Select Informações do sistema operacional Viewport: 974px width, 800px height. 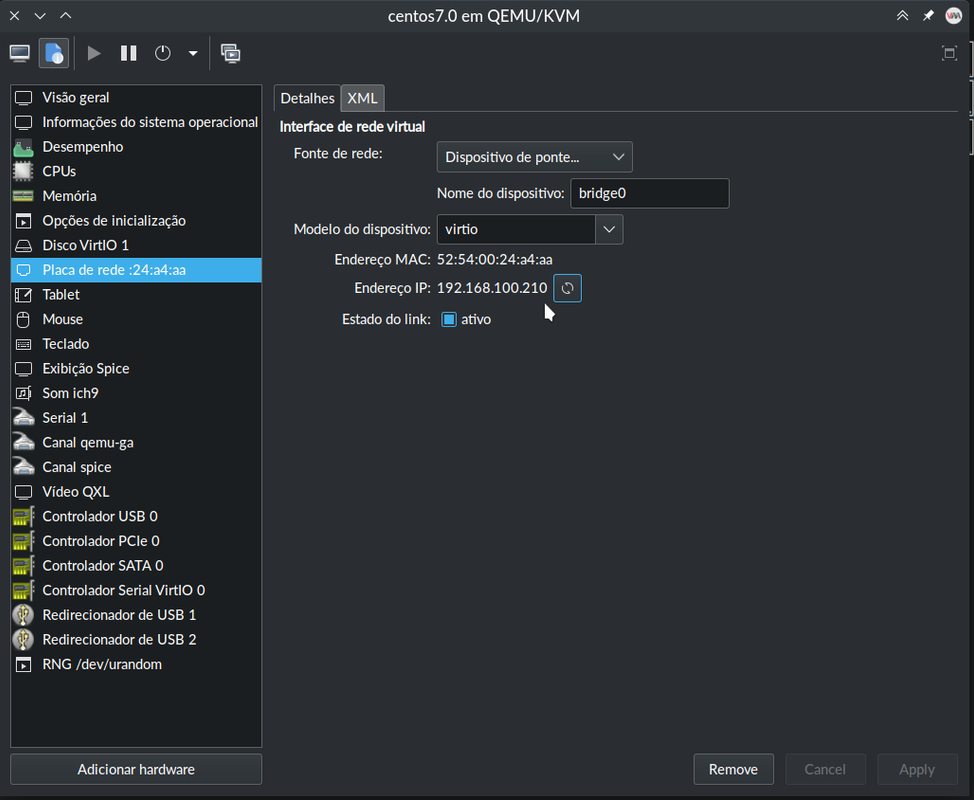coord(136,122)
